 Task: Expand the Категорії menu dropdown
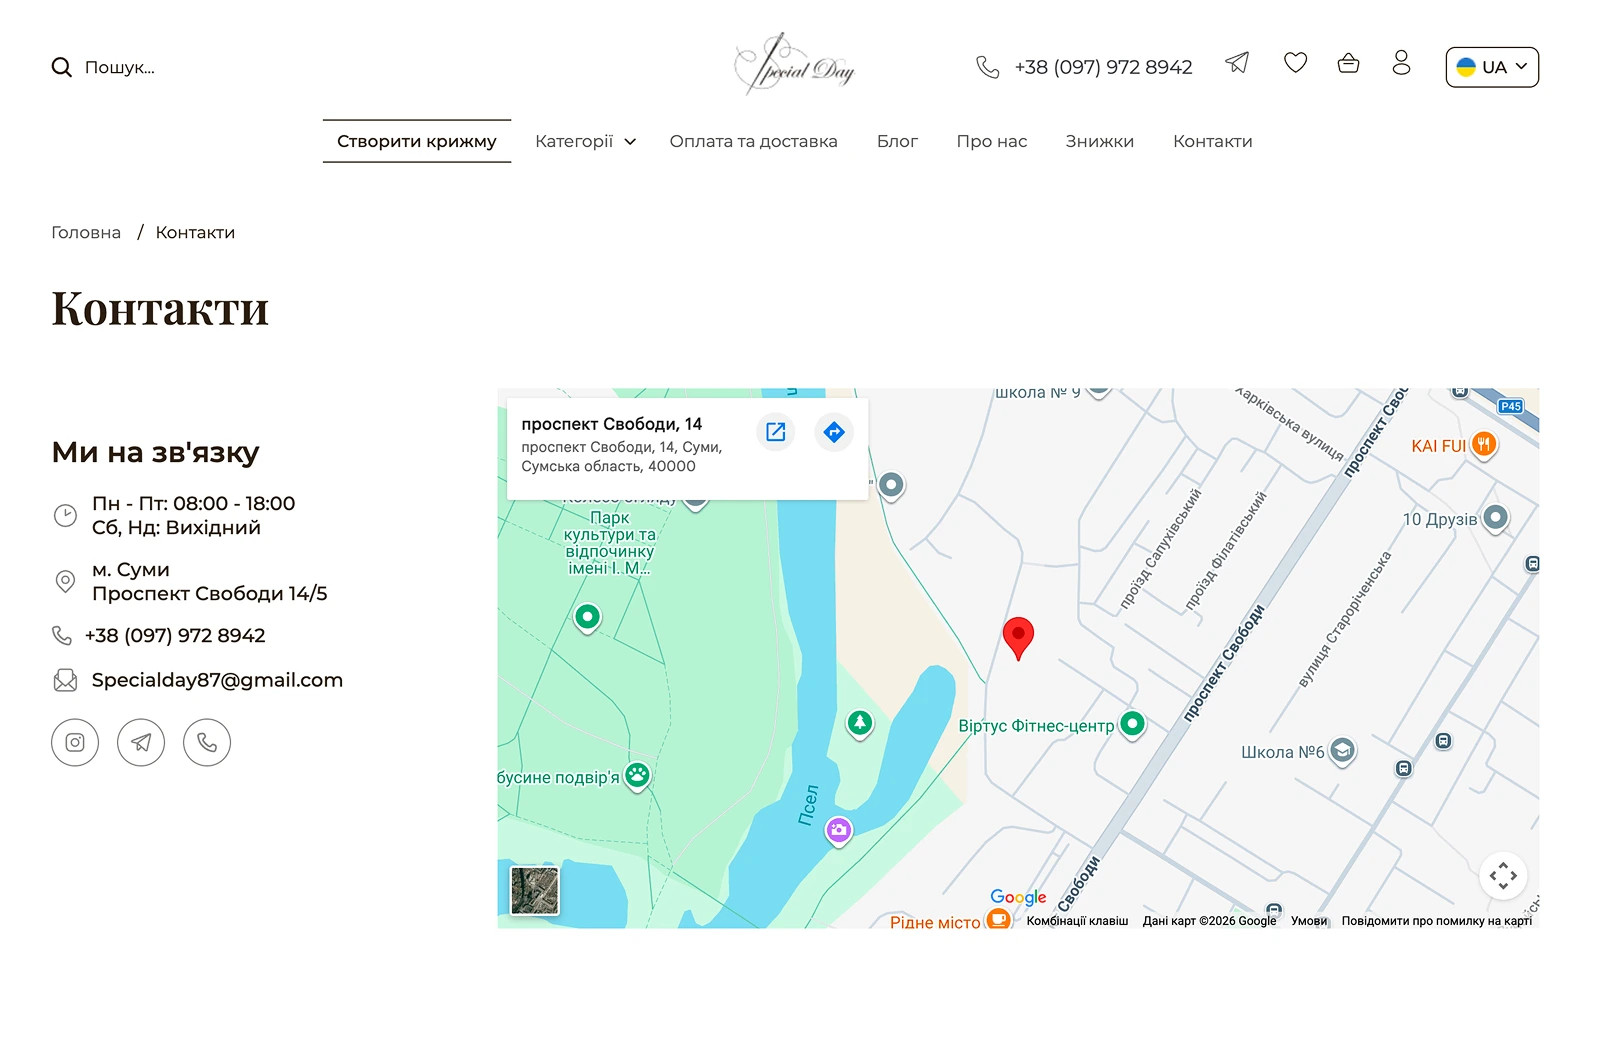pos(585,141)
